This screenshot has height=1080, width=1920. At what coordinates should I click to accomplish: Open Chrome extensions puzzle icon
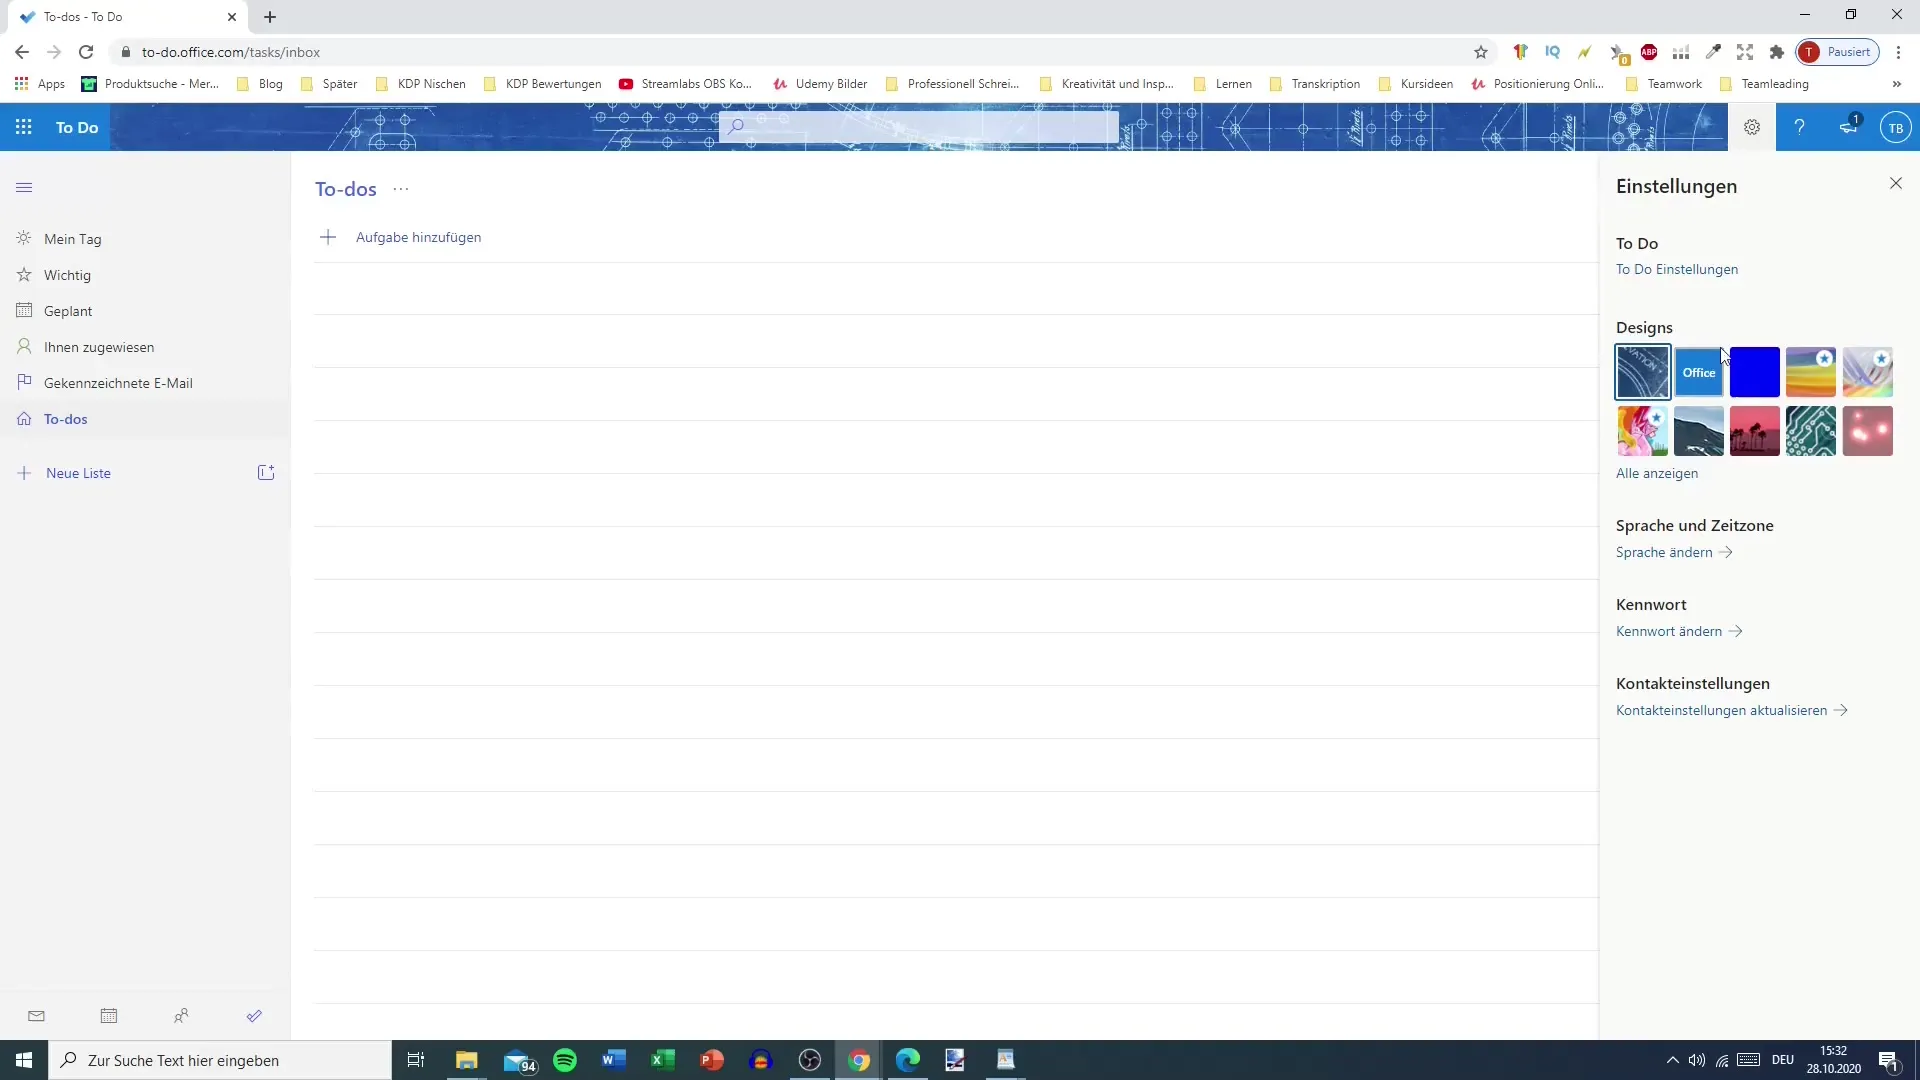click(1777, 52)
